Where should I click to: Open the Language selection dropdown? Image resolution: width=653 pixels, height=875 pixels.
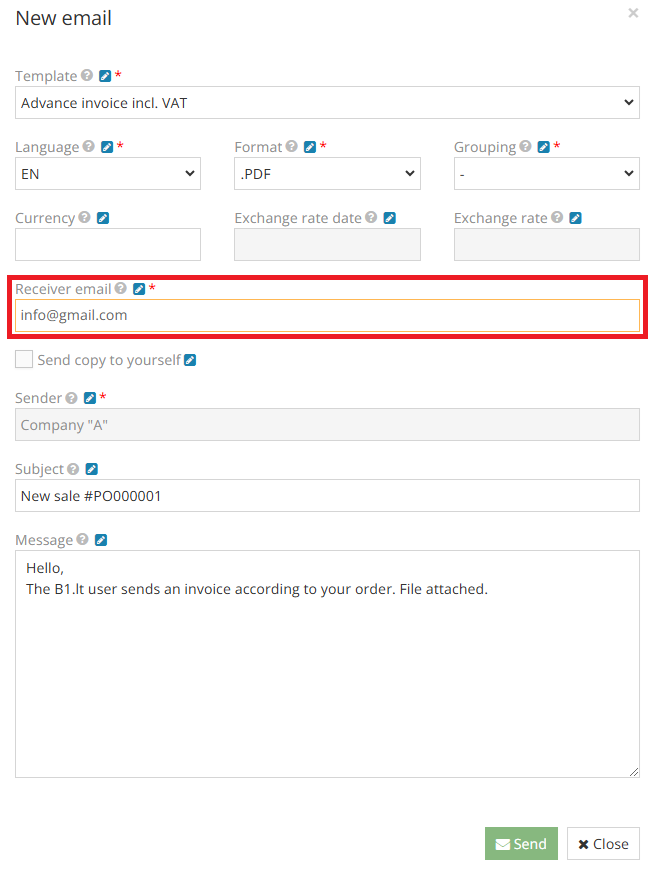click(107, 173)
